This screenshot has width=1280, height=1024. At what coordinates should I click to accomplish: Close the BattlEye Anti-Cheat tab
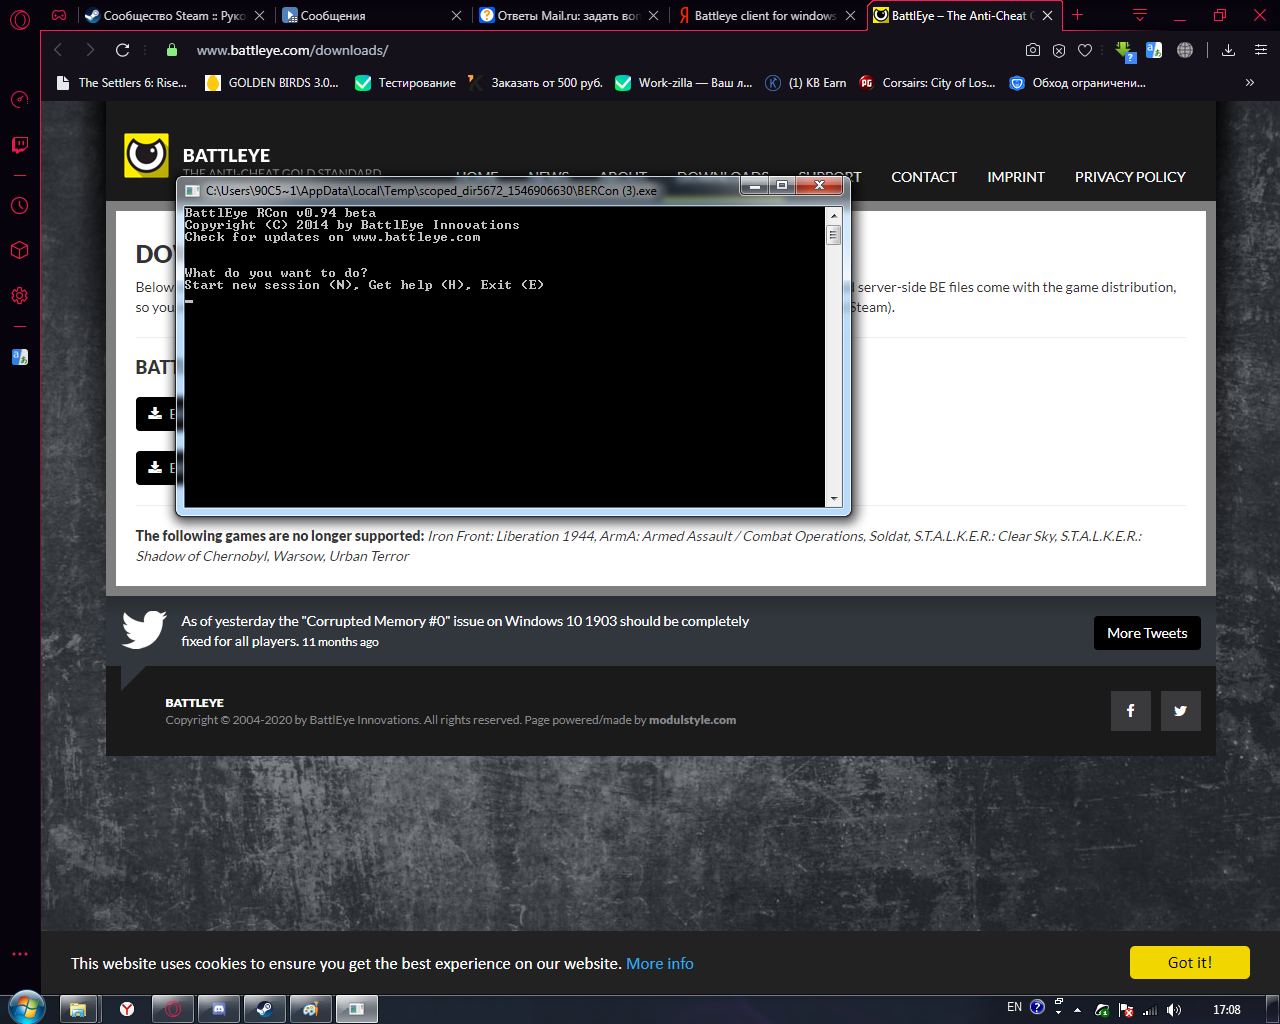coord(1047,16)
